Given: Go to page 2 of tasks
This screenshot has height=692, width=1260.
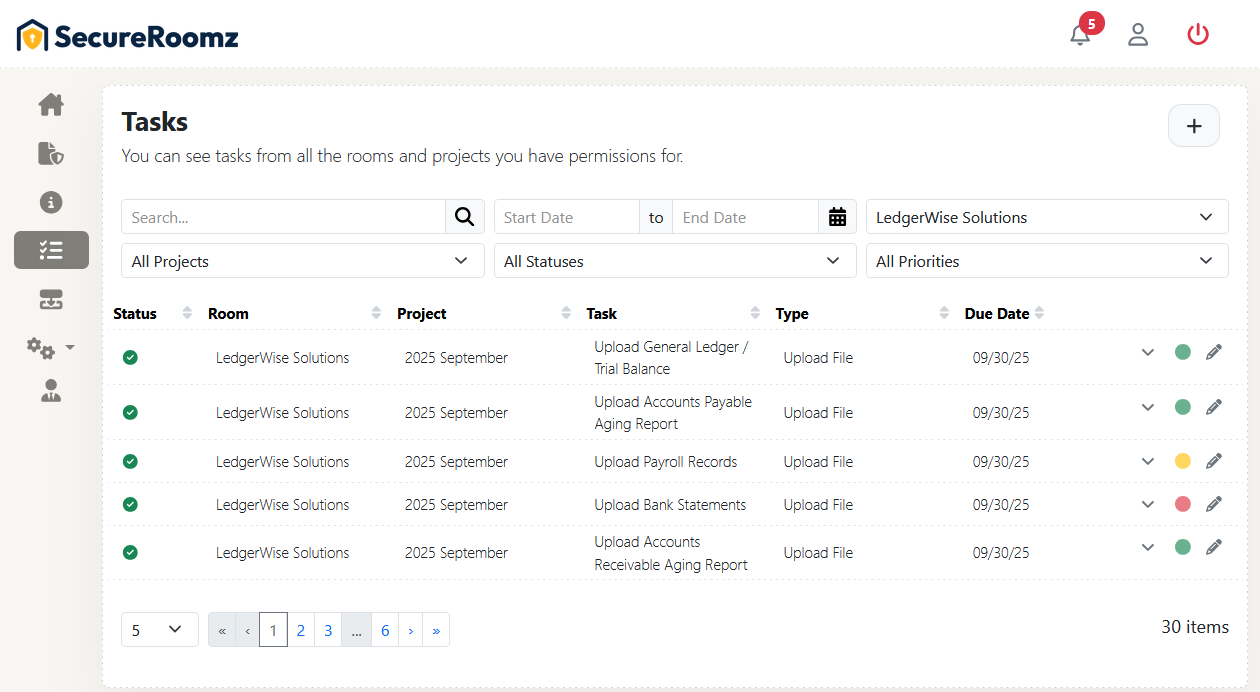Looking at the screenshot, I should point(300,630).
